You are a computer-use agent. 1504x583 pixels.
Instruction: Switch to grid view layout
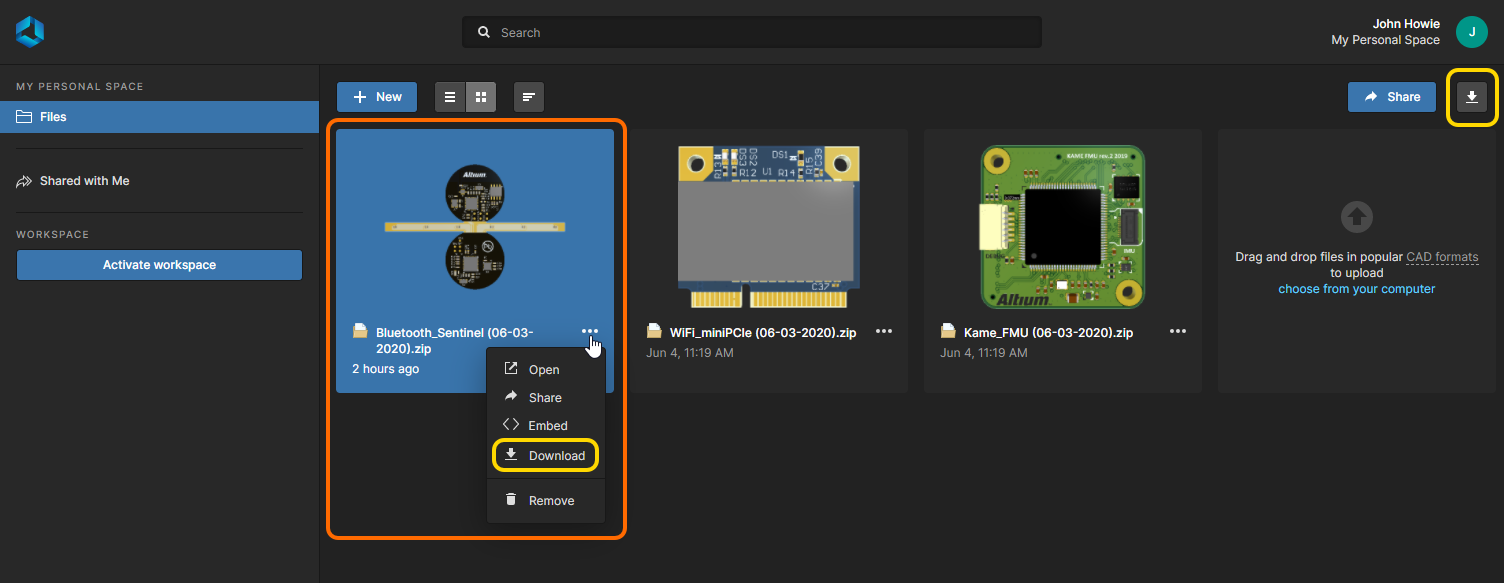pos(481,97)
